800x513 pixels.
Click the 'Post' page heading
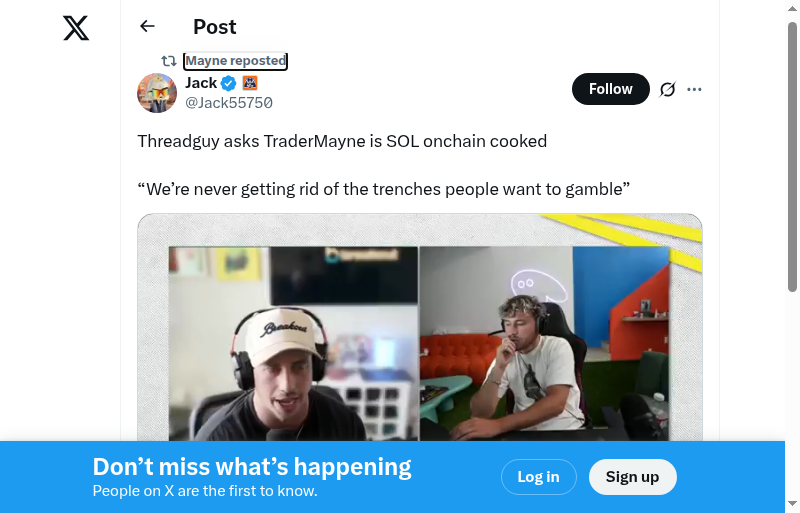(214, 27)
